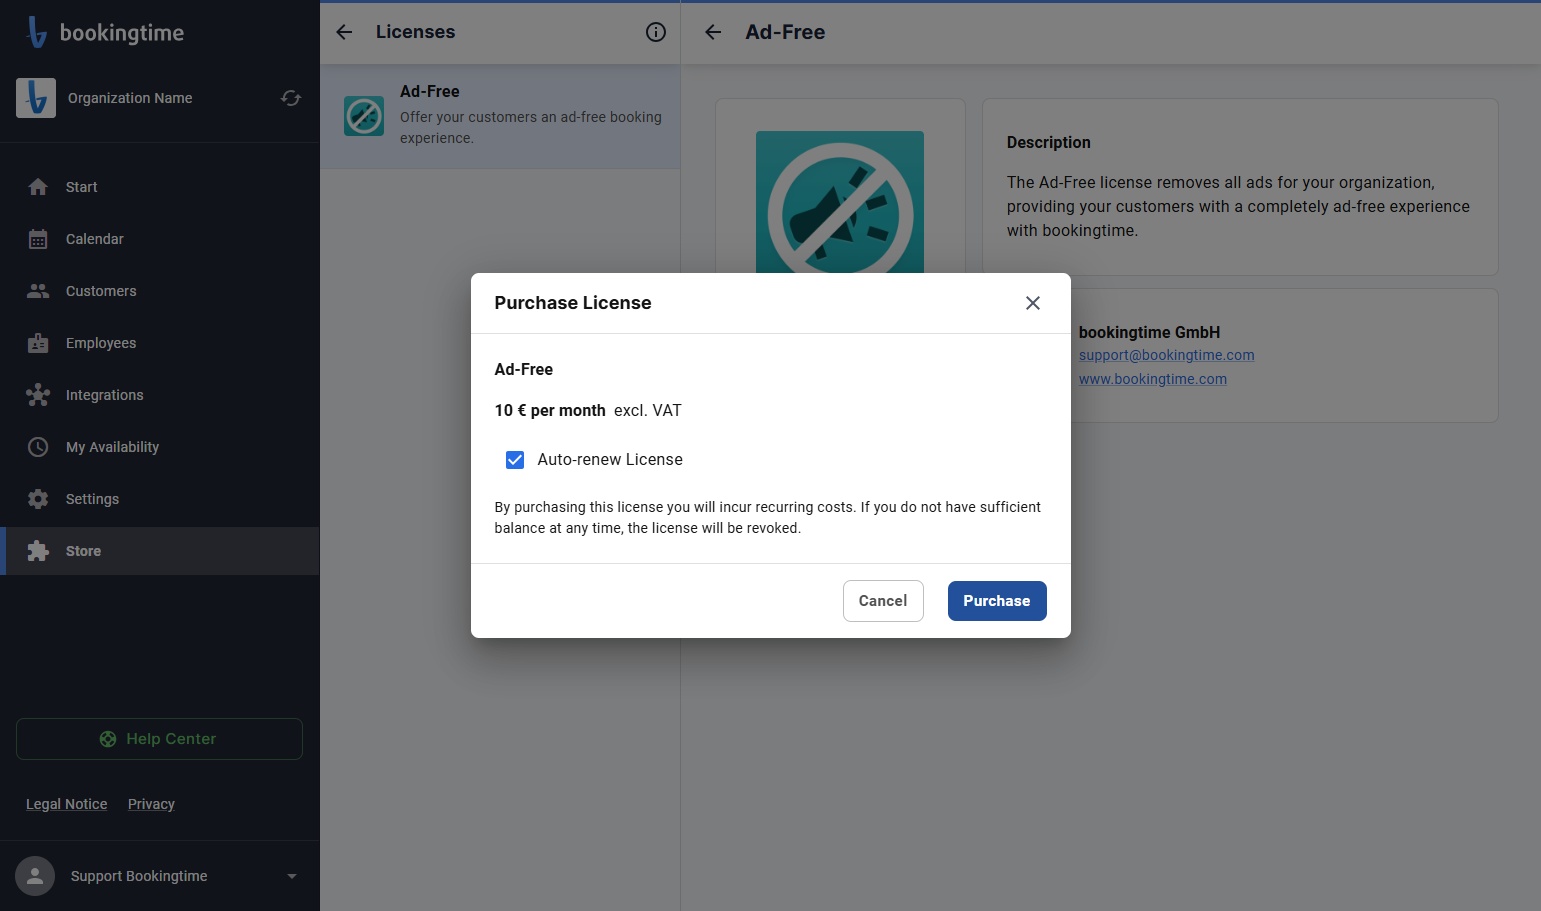Viewport: 1541px width, 911px height.
Task: Click the Organization Name label
Action: pos(130,98)
